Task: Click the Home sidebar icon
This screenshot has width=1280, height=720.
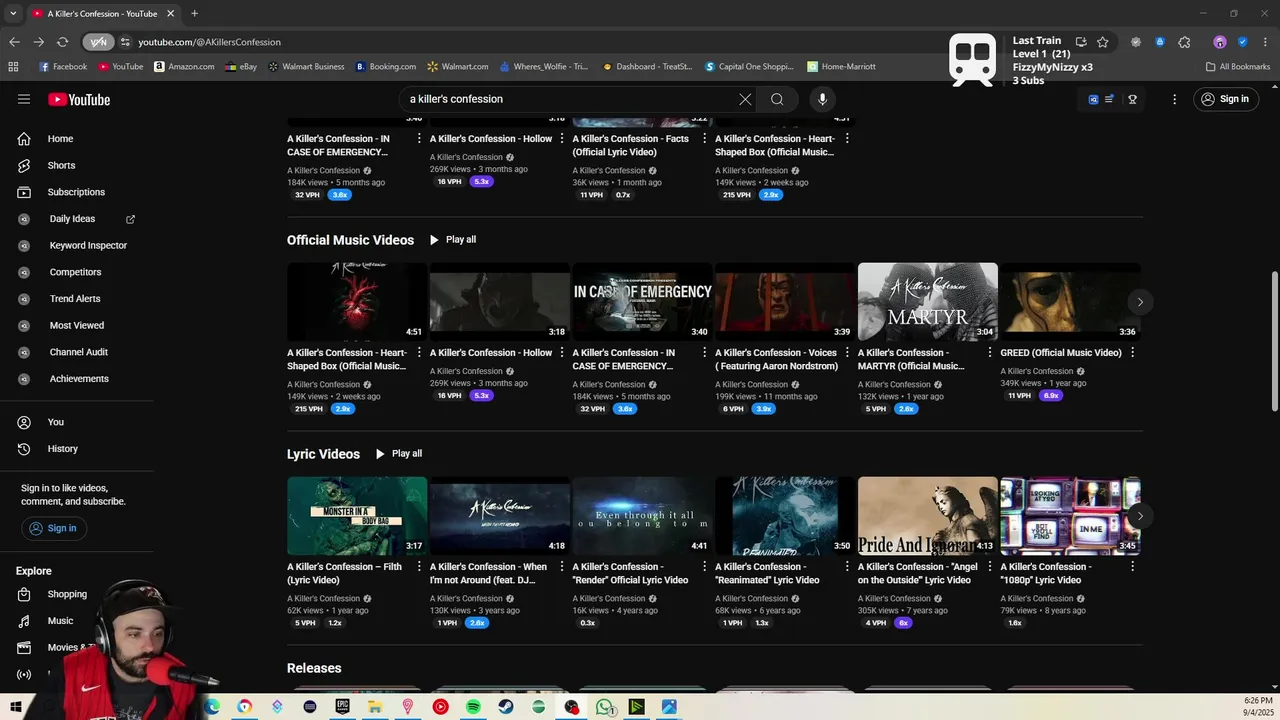Action: (24, 139)
